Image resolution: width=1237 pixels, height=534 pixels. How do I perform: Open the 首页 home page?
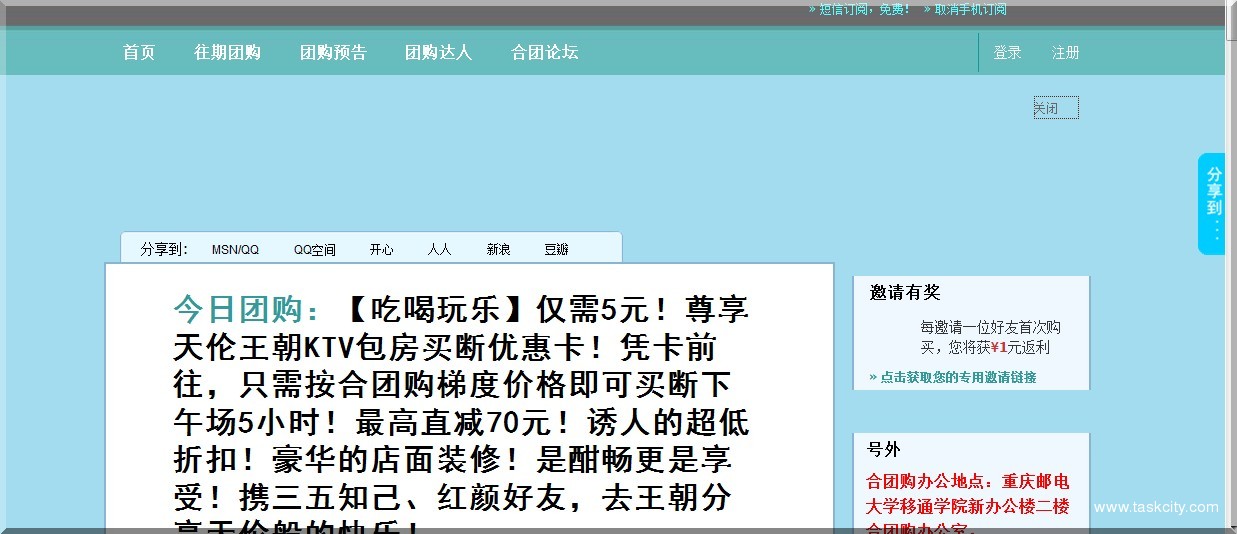139,52
